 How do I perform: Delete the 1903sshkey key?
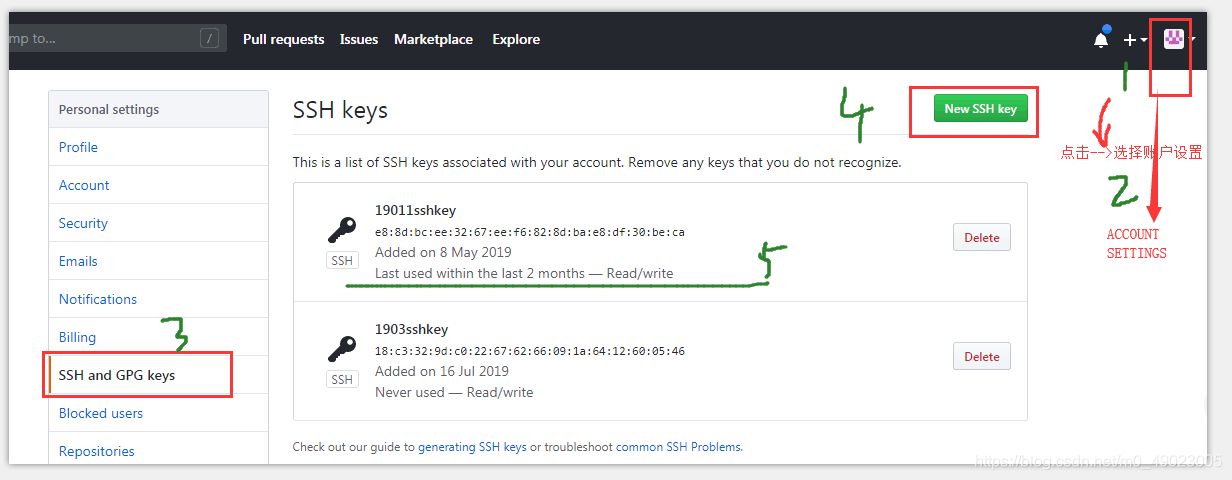click(x=982, y=356)
